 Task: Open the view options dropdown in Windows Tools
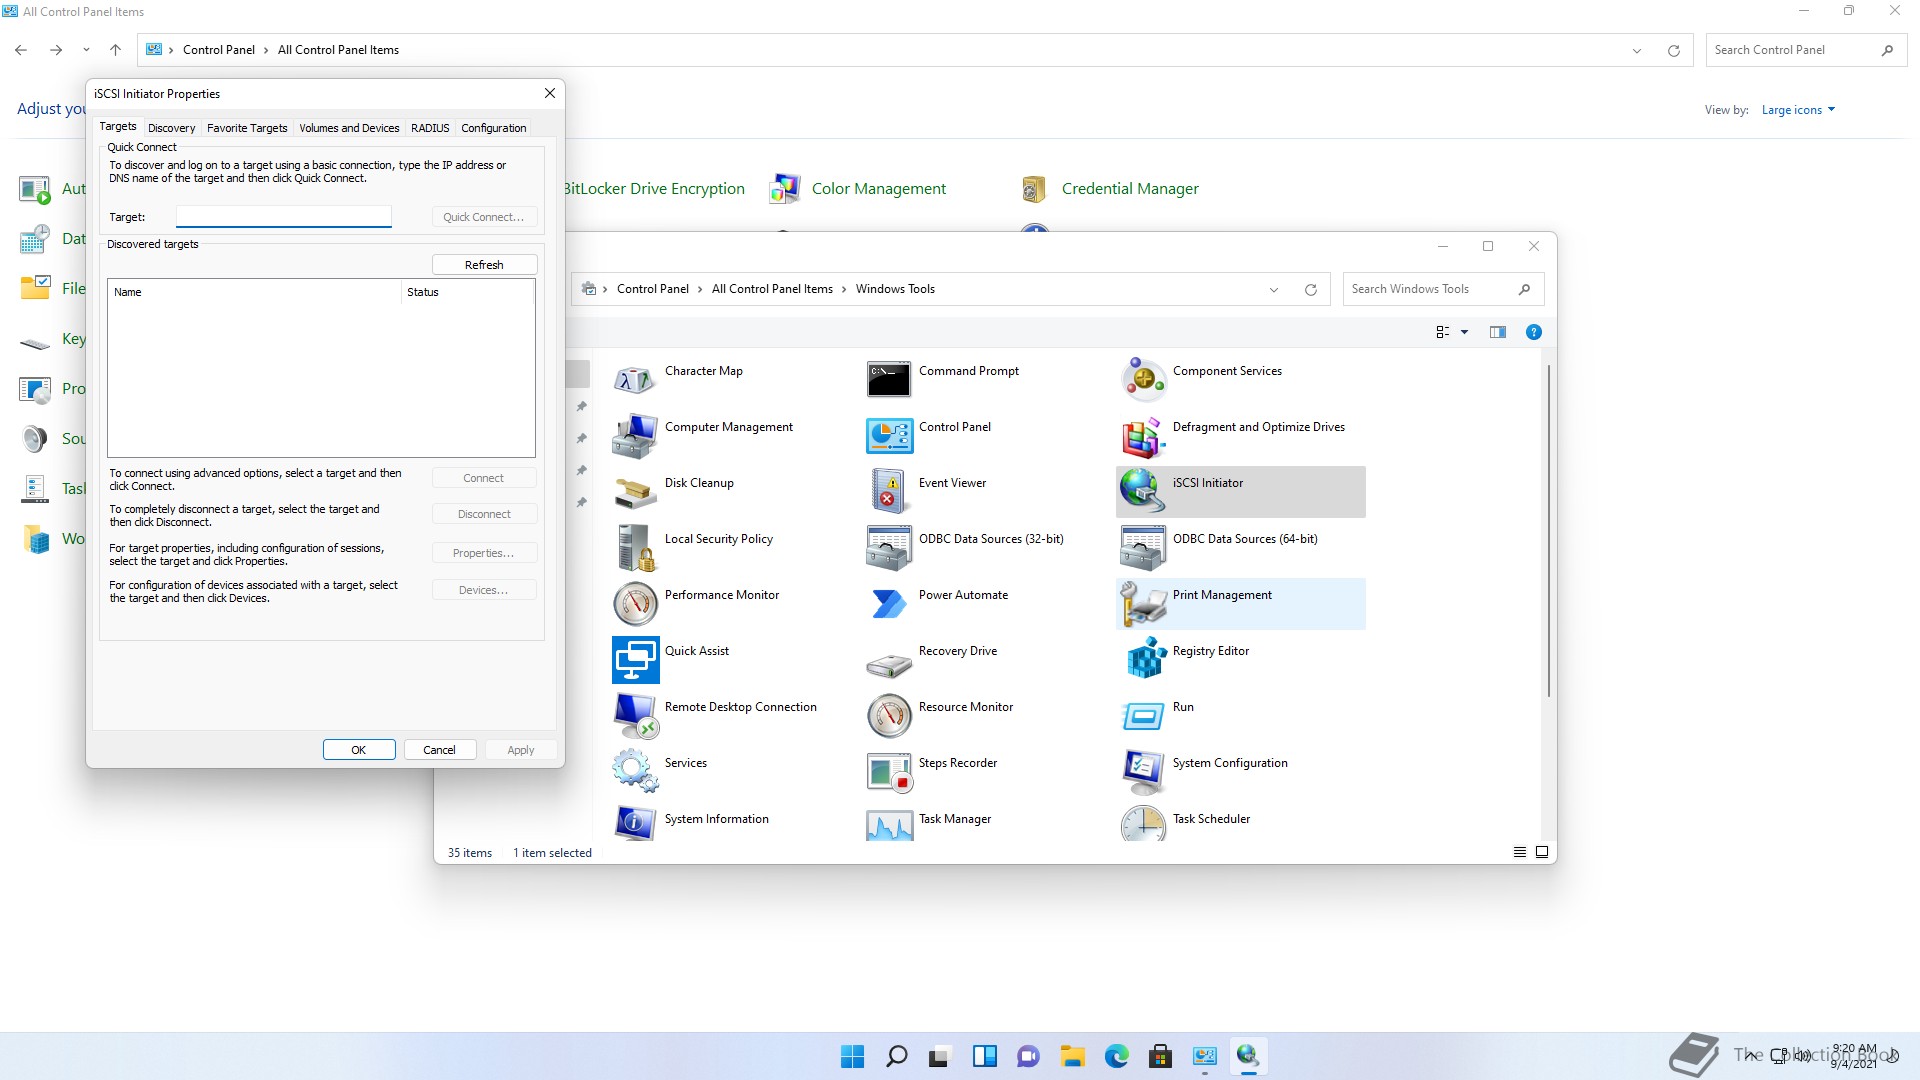coord(1464,332)
